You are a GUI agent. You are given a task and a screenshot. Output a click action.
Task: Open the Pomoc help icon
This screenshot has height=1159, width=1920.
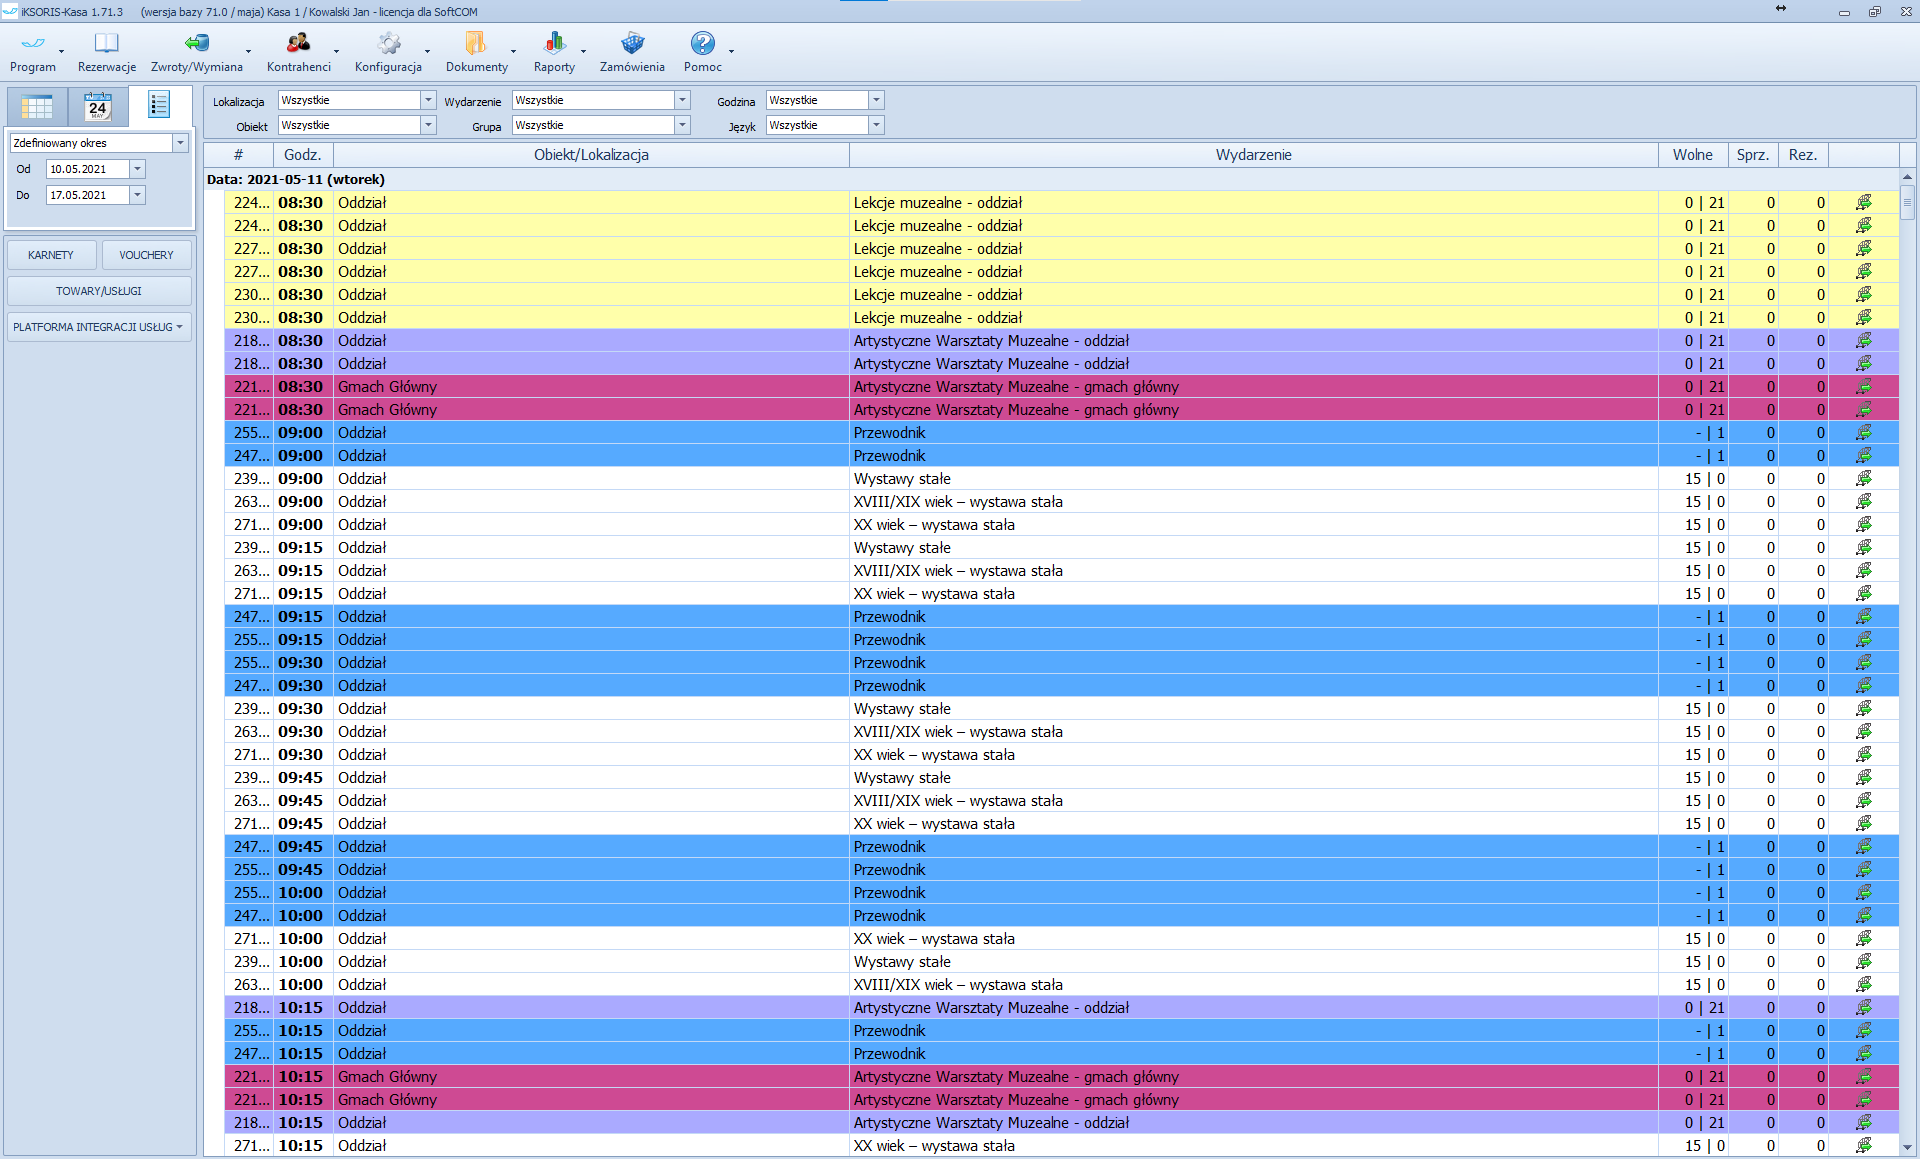tap(702, 43)
